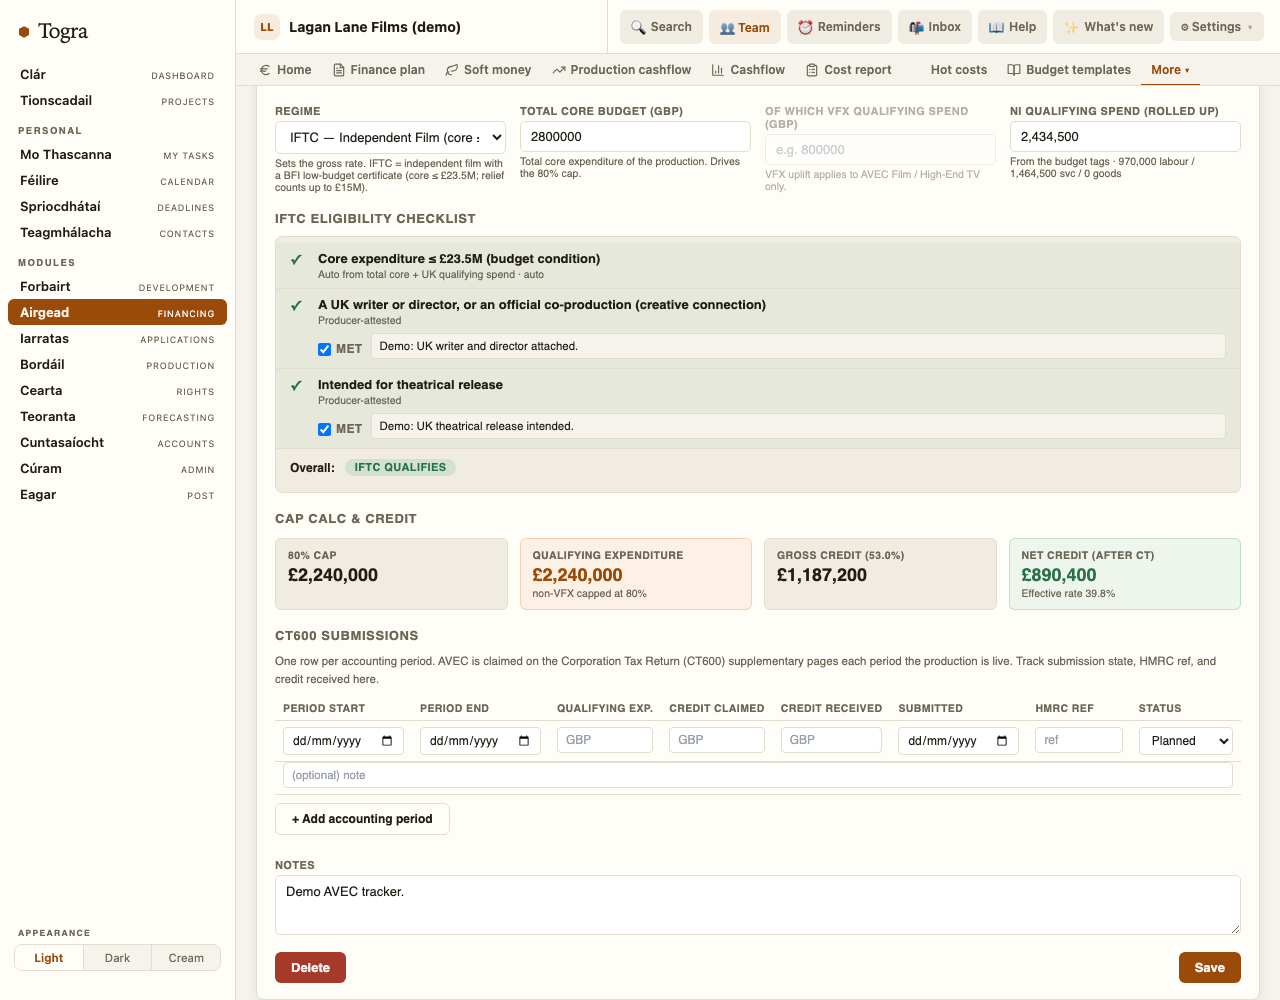Click the What's new sparkle icon
1280x1000 pixels.
click(1071, 27)
